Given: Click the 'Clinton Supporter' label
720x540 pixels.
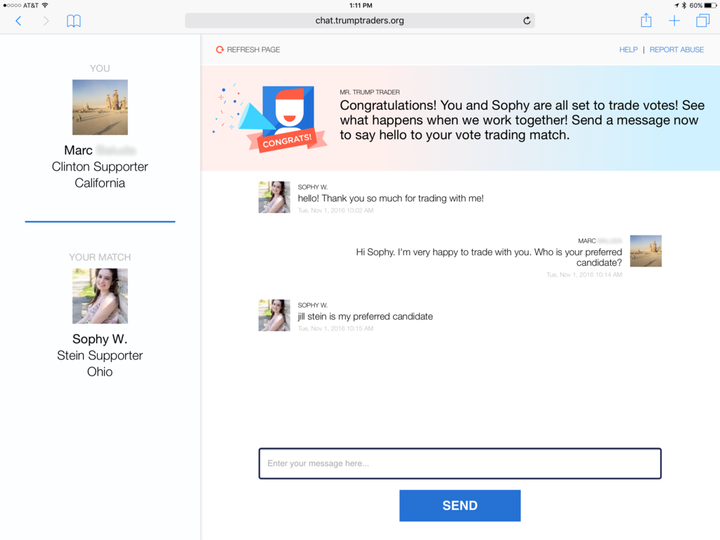Looking at the screenshot, I should click(x=100, y=167).
